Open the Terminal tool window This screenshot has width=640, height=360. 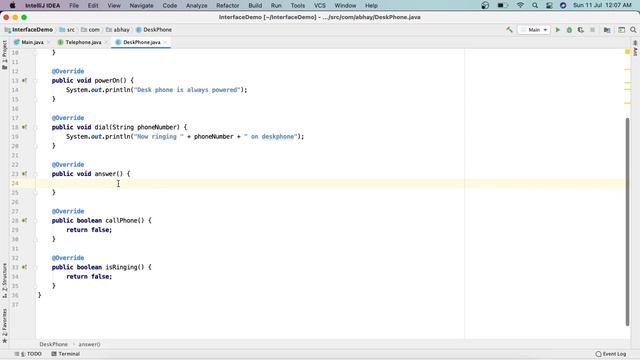65,354
